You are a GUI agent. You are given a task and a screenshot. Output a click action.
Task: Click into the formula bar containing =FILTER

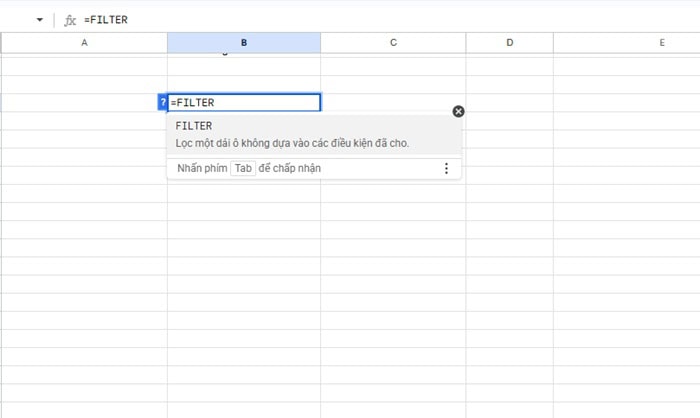[x=300, y=20]
